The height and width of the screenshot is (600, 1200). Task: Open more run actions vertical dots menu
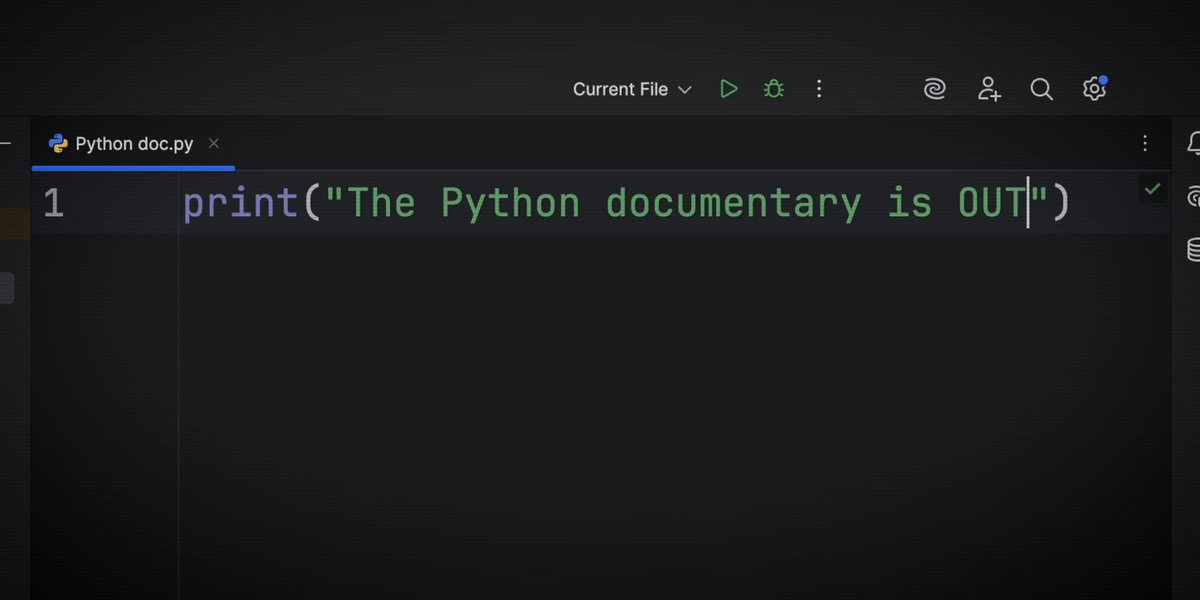point(819,89)
